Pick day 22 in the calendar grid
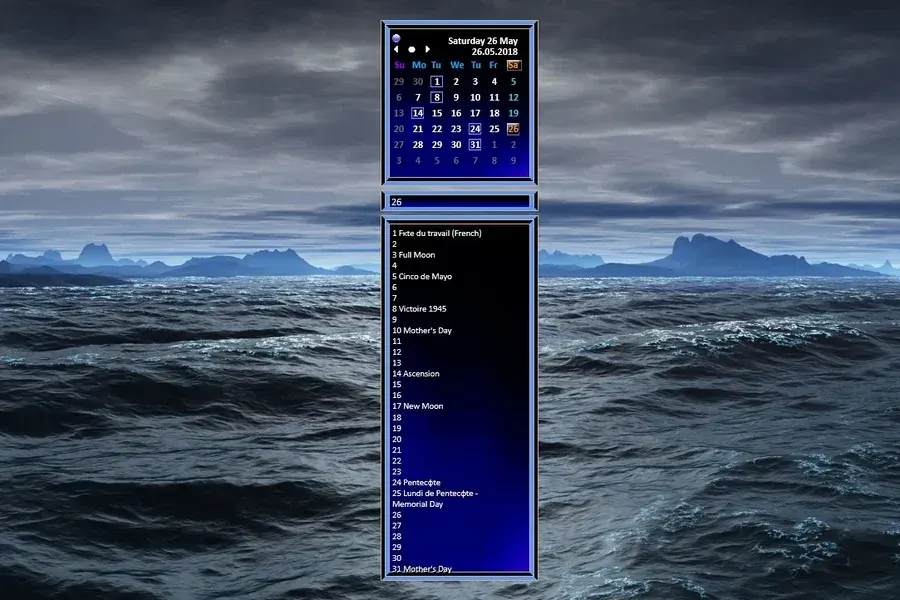The image size is (900, 600). (x=437, y=129)
